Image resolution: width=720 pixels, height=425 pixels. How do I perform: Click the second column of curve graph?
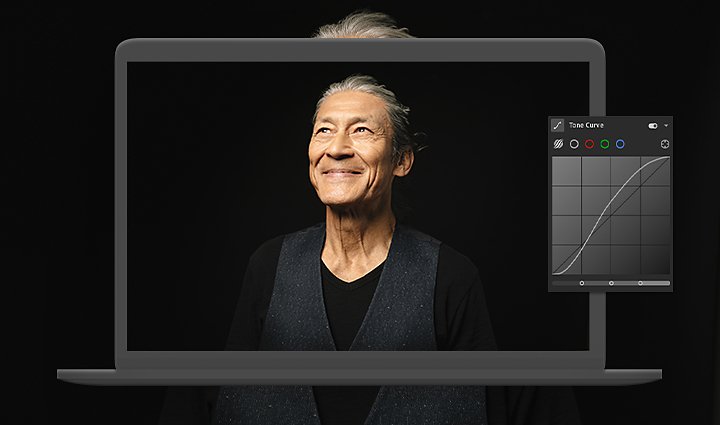click(x=596, y=215)
